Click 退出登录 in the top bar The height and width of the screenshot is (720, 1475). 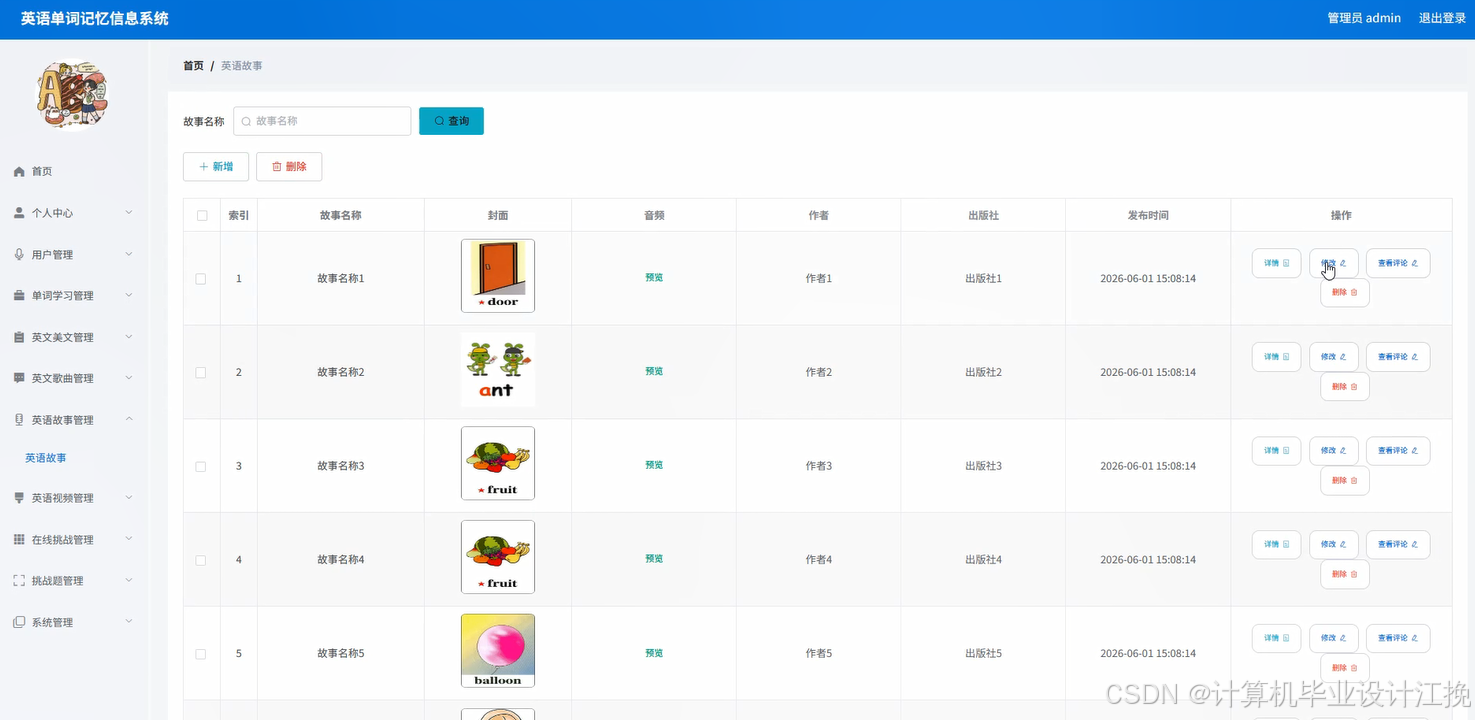pyautogui.click(x=1442, y=18)
